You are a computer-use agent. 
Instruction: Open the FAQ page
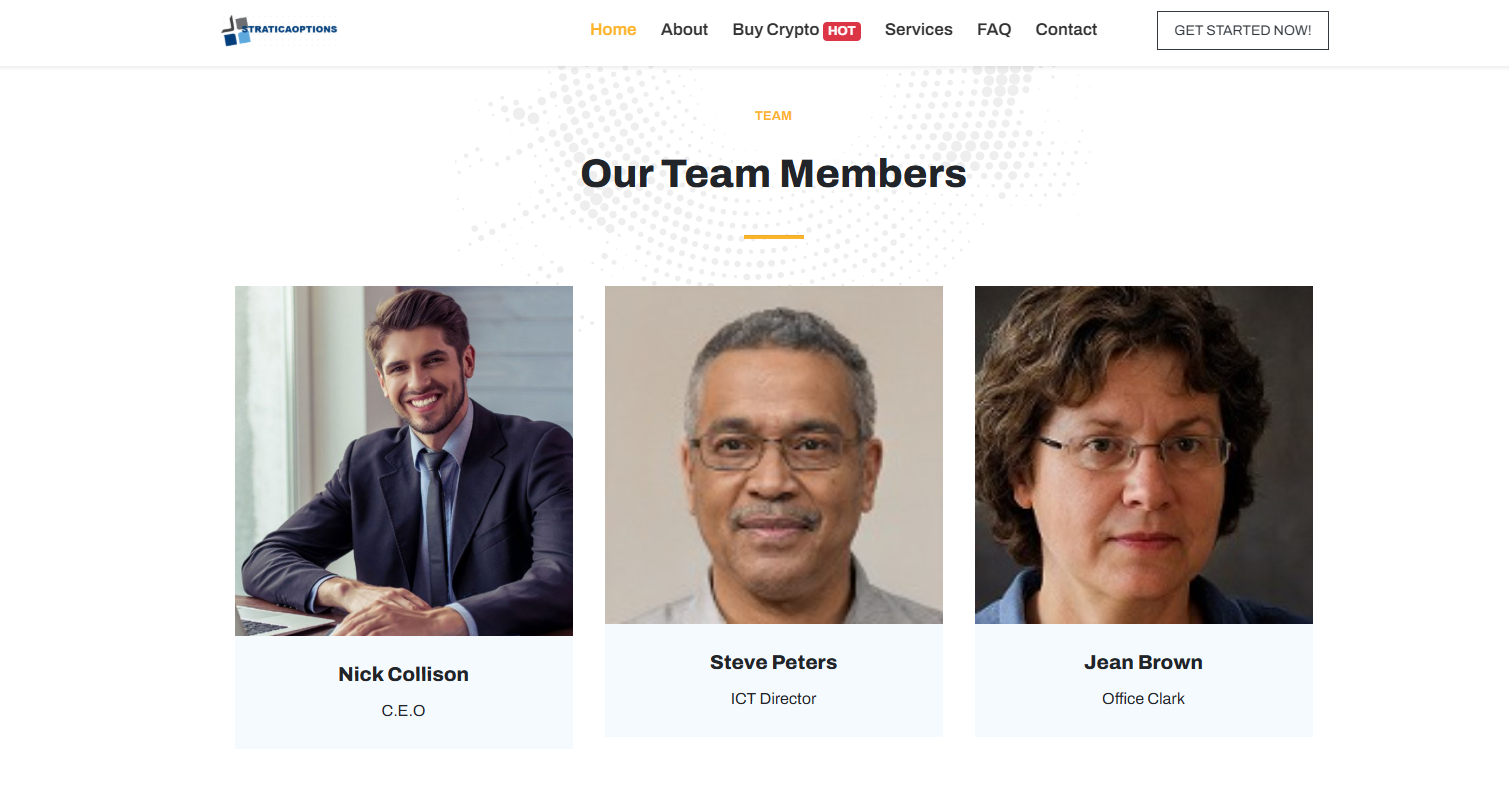(994, 30)
